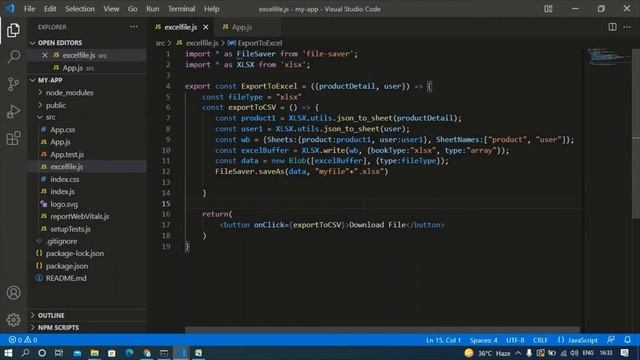
Task: Open the Windows Start menu
Action: (x=8, y=353)
